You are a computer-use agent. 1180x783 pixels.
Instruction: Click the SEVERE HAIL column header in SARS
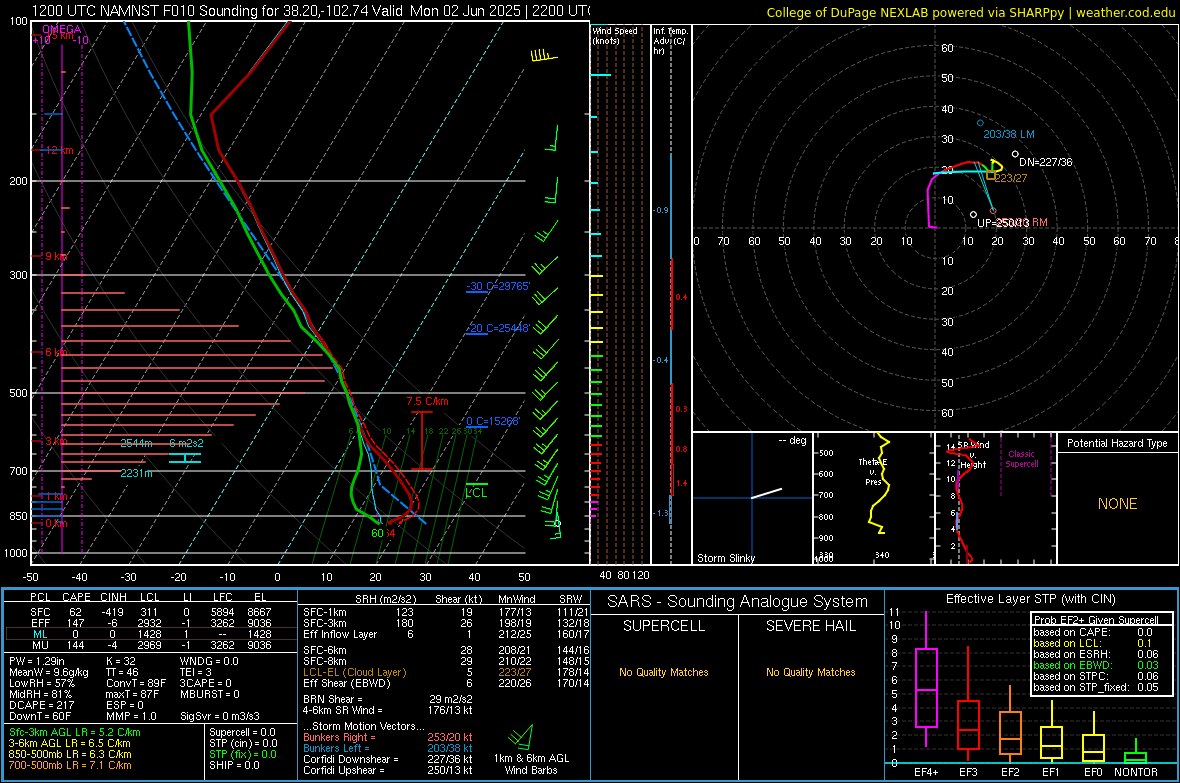[x=810, y=626]
